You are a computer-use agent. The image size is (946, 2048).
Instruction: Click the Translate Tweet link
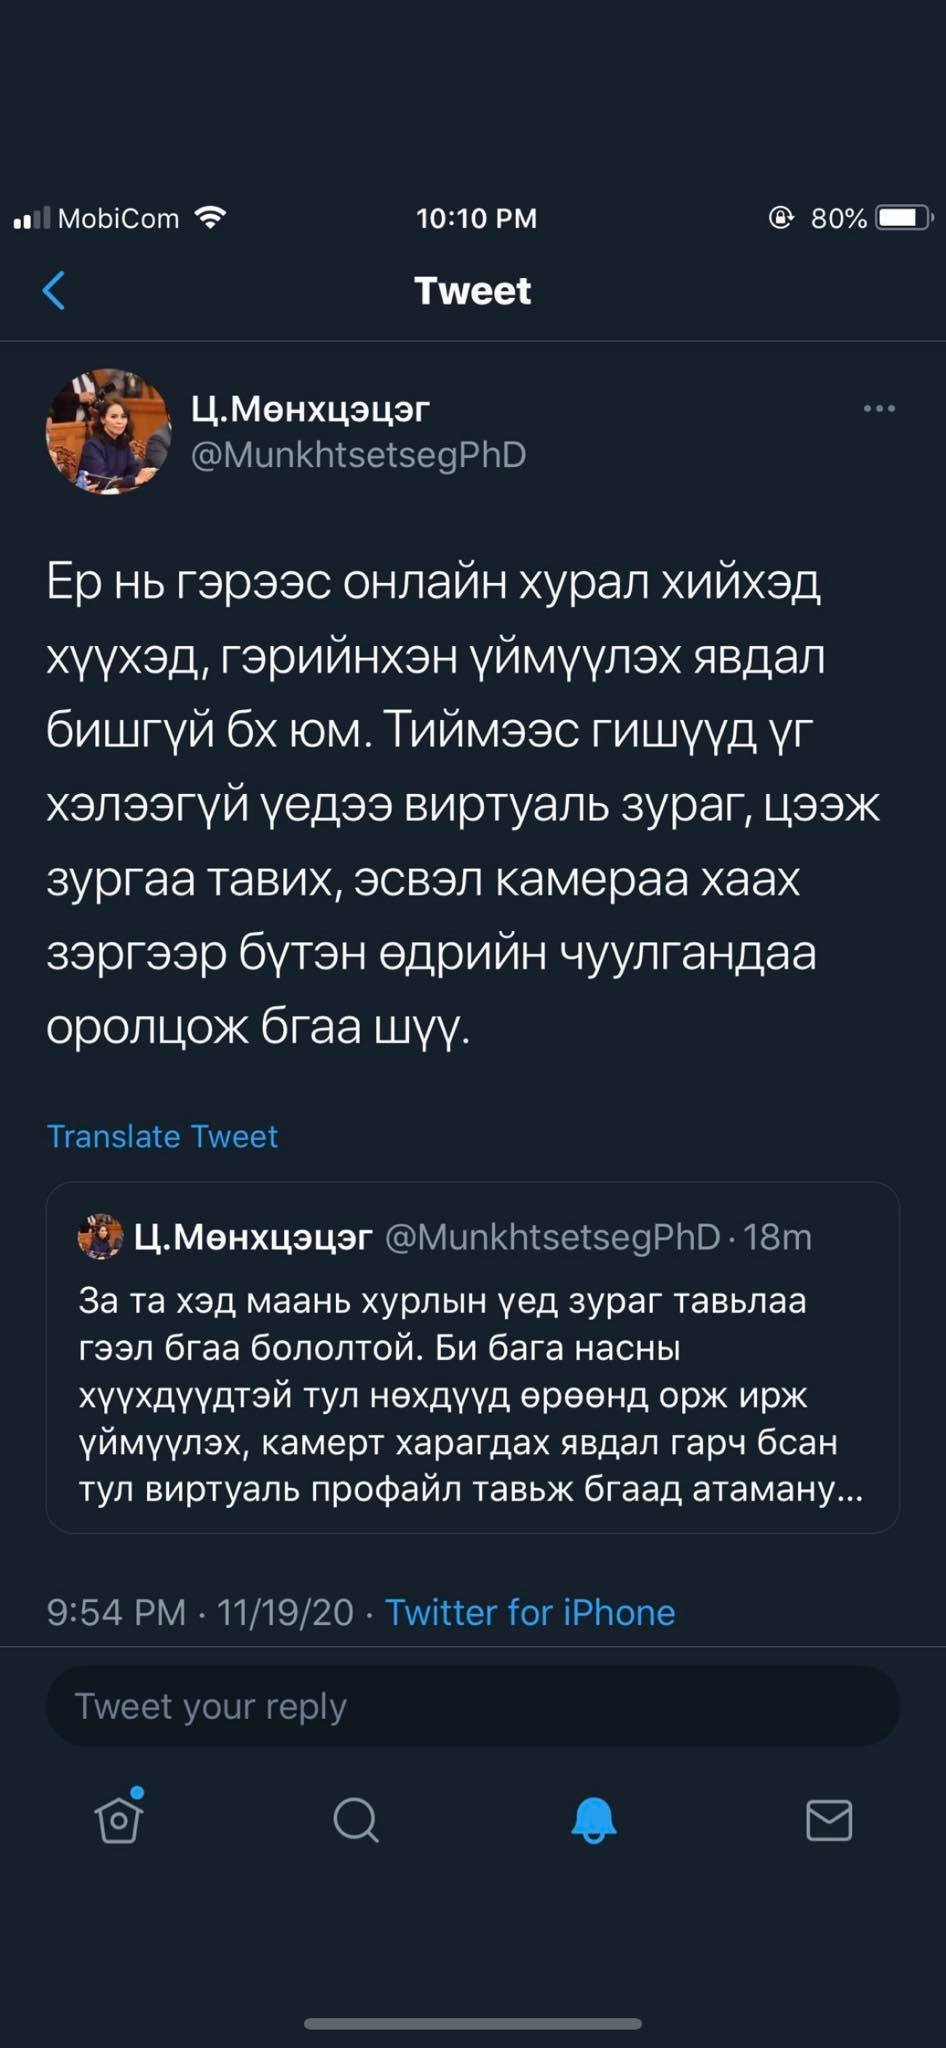(x=162, y=1136)
